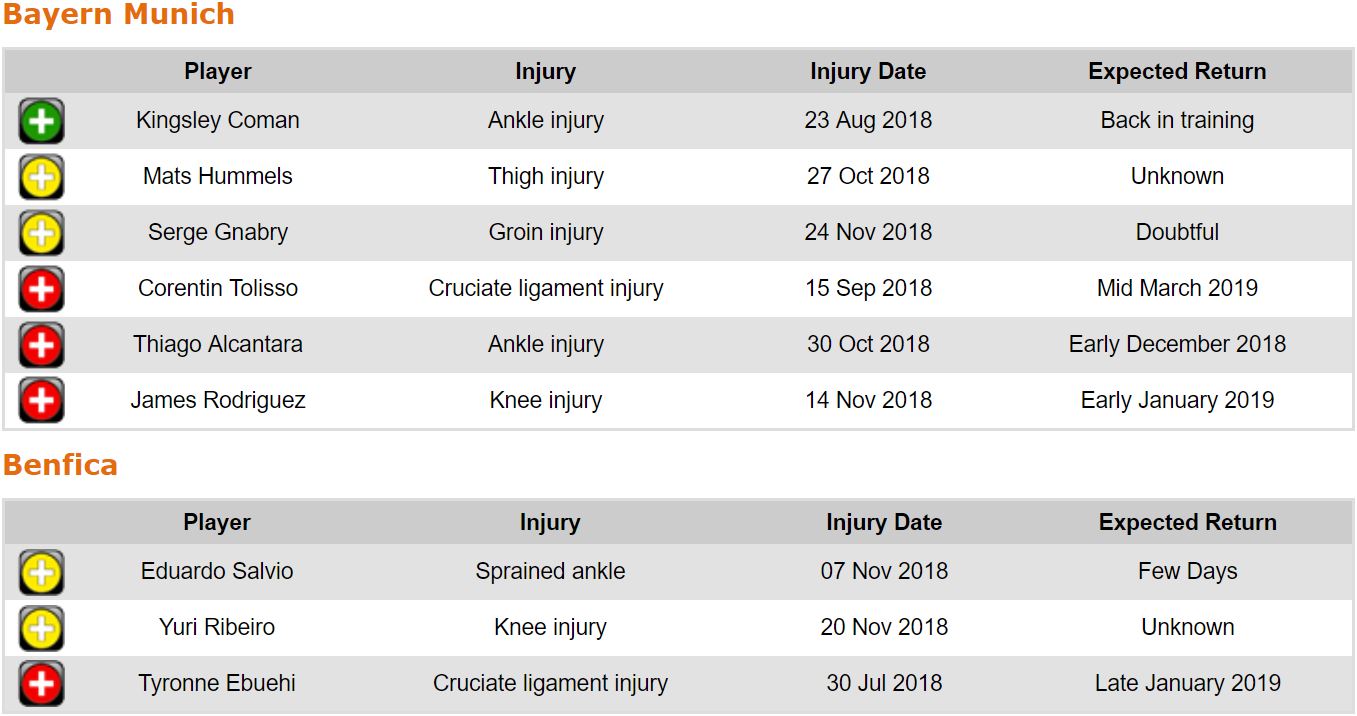Select player name Kingsley Coman
This screenshot has height=716, width=1357.
(x=217, y=121)
